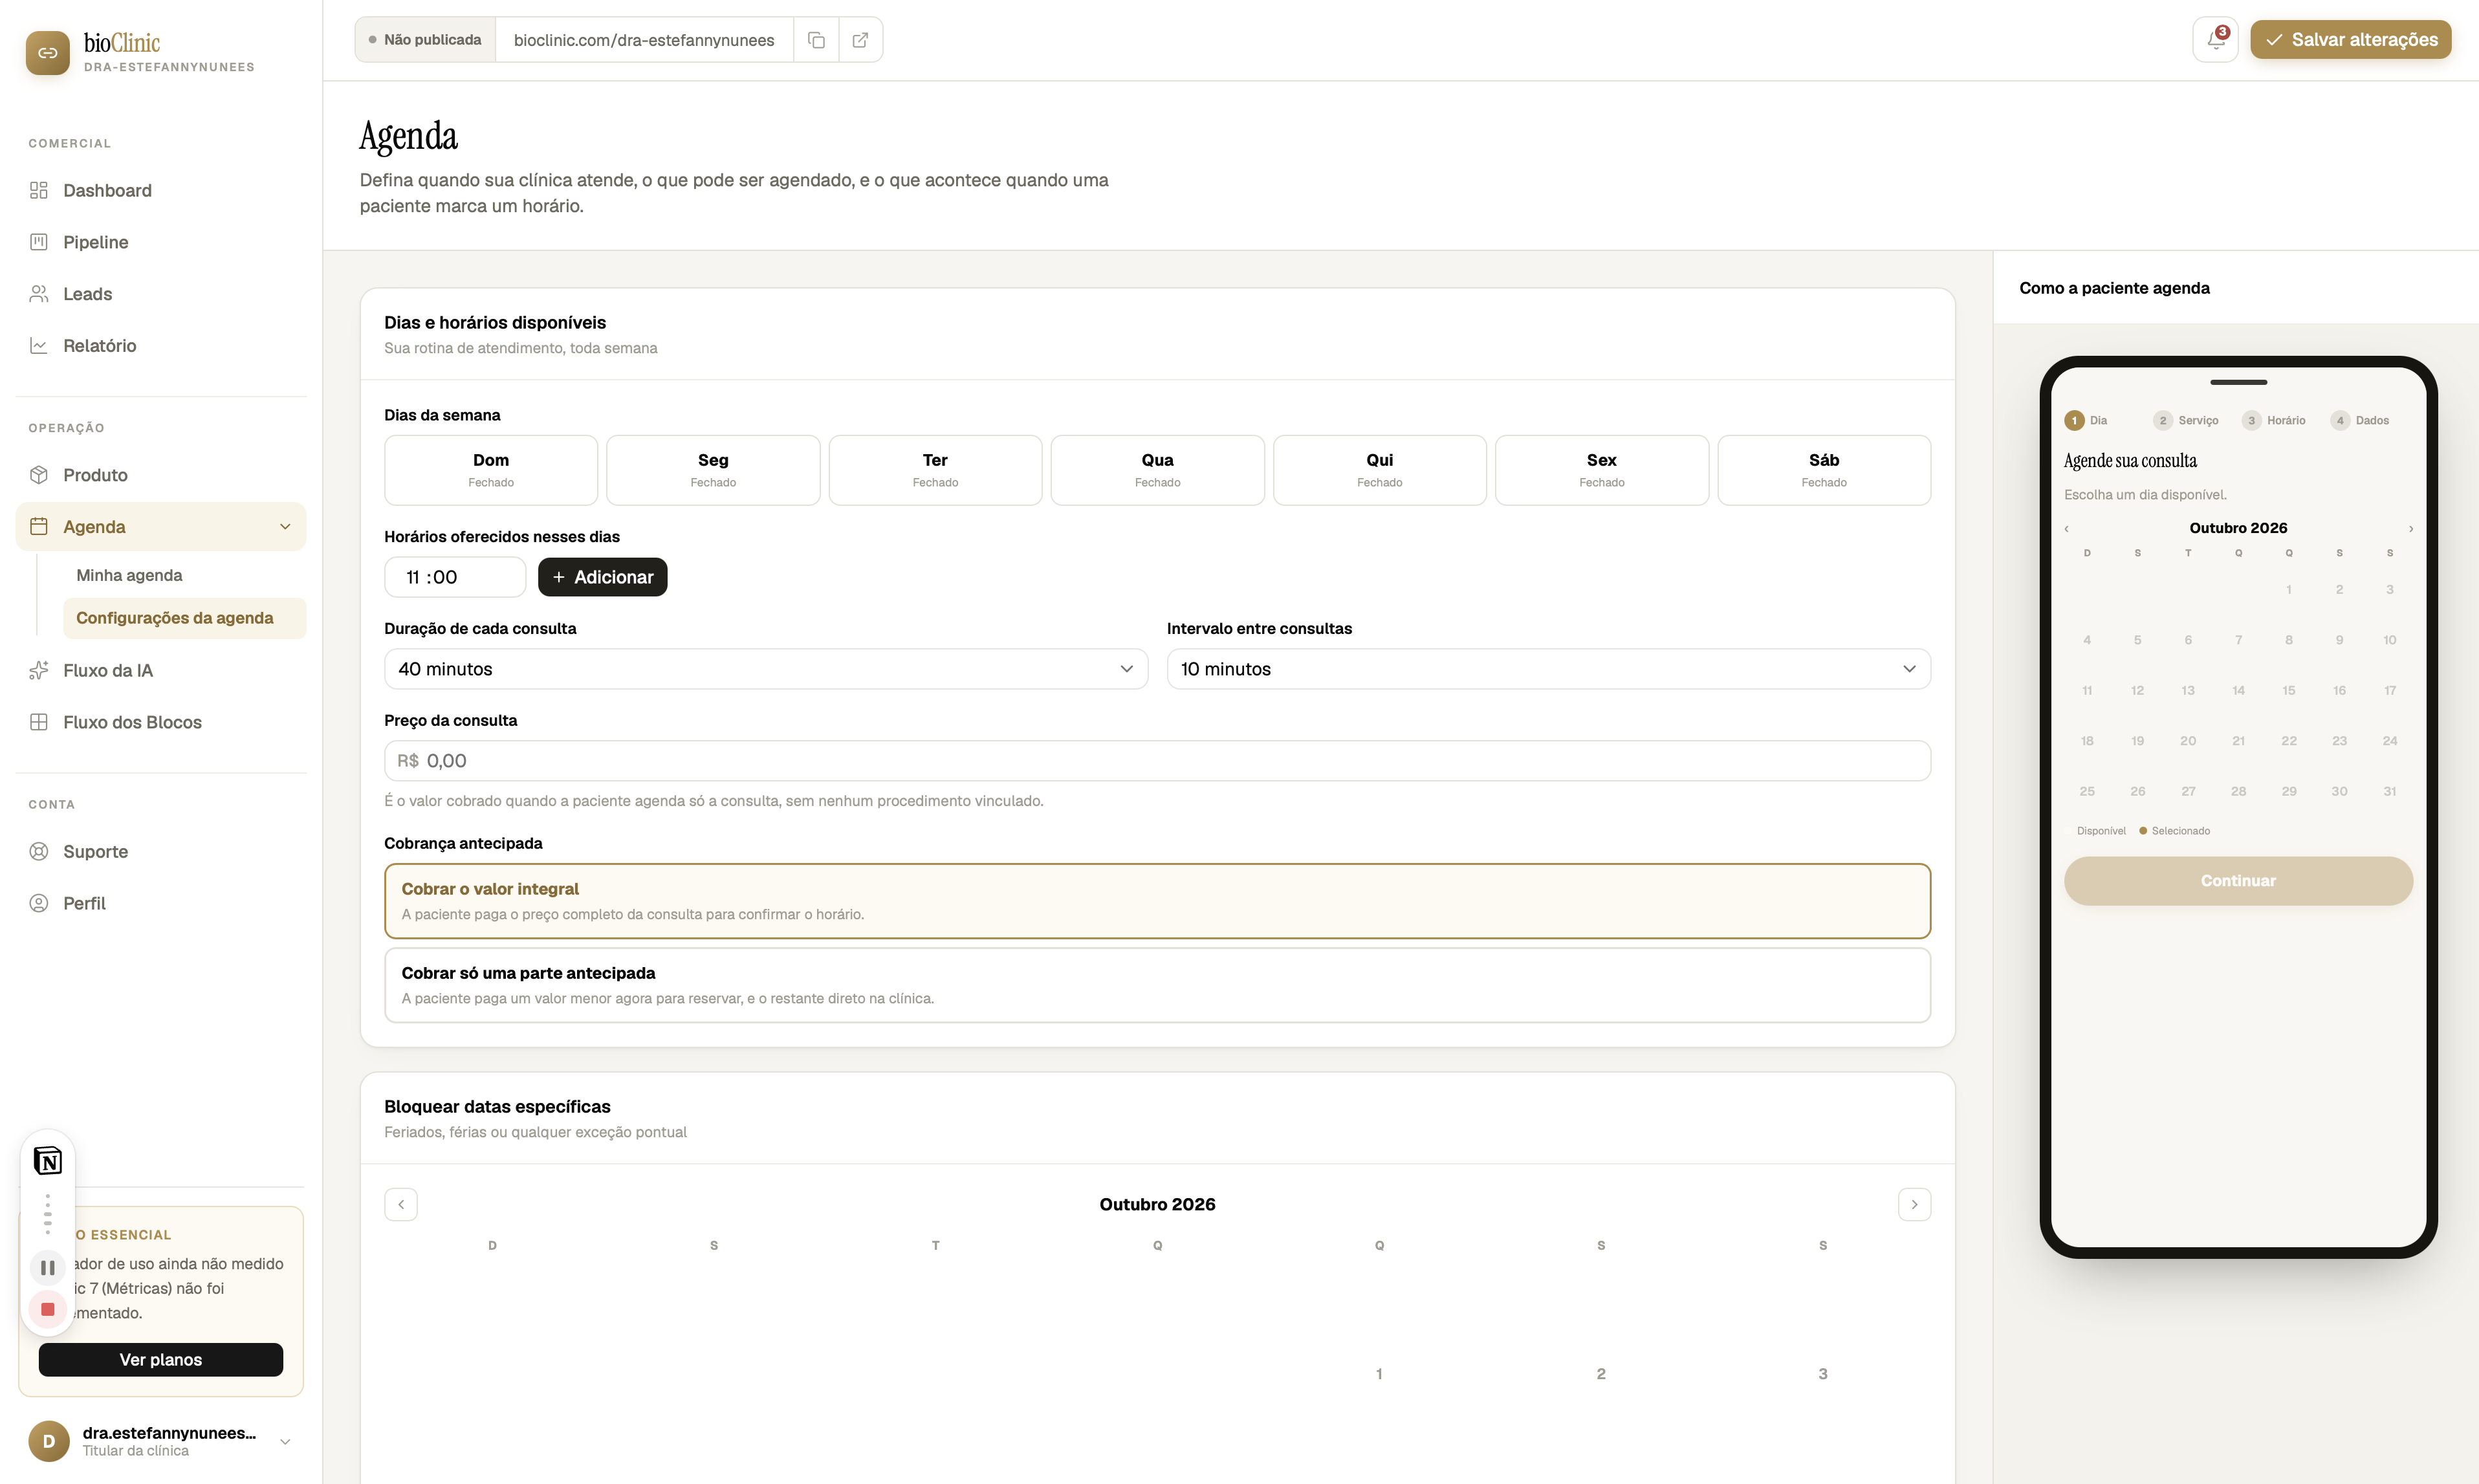Click the Notion recorder icon

[x=47, y=1161]
